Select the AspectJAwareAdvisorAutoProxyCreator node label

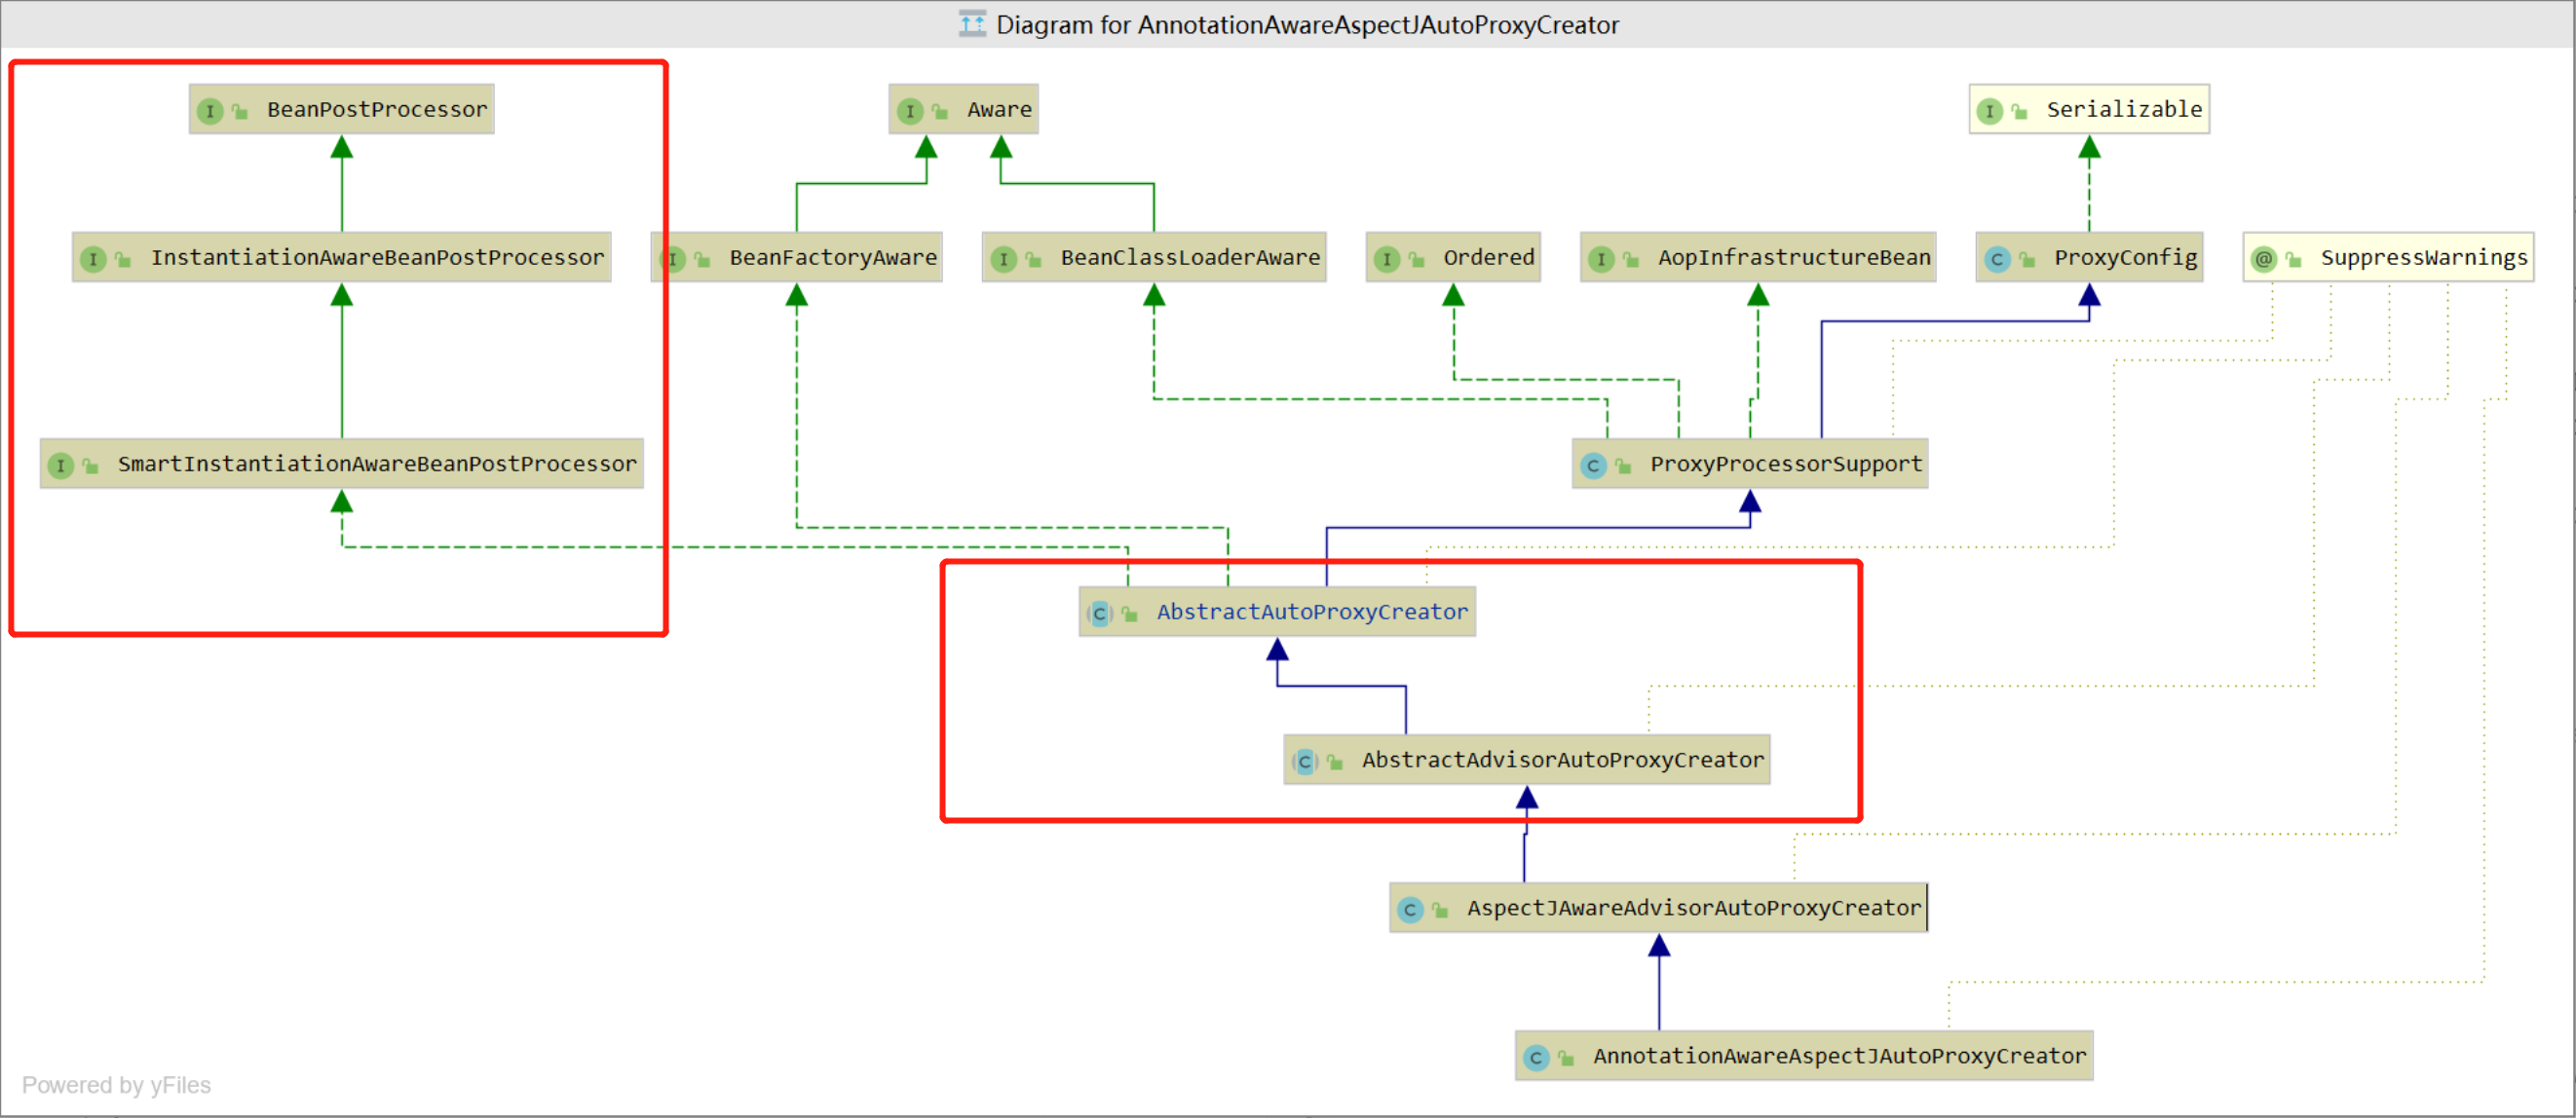click(x=1694, y=907)
